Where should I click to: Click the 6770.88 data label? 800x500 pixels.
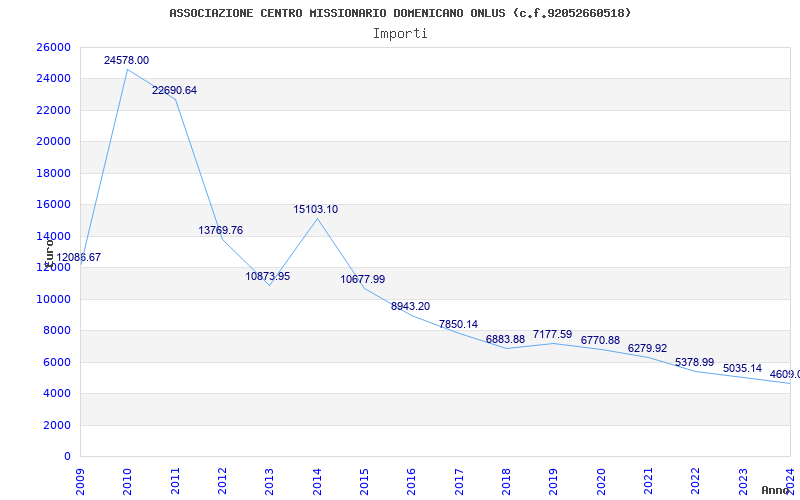[x=600, y=340]
